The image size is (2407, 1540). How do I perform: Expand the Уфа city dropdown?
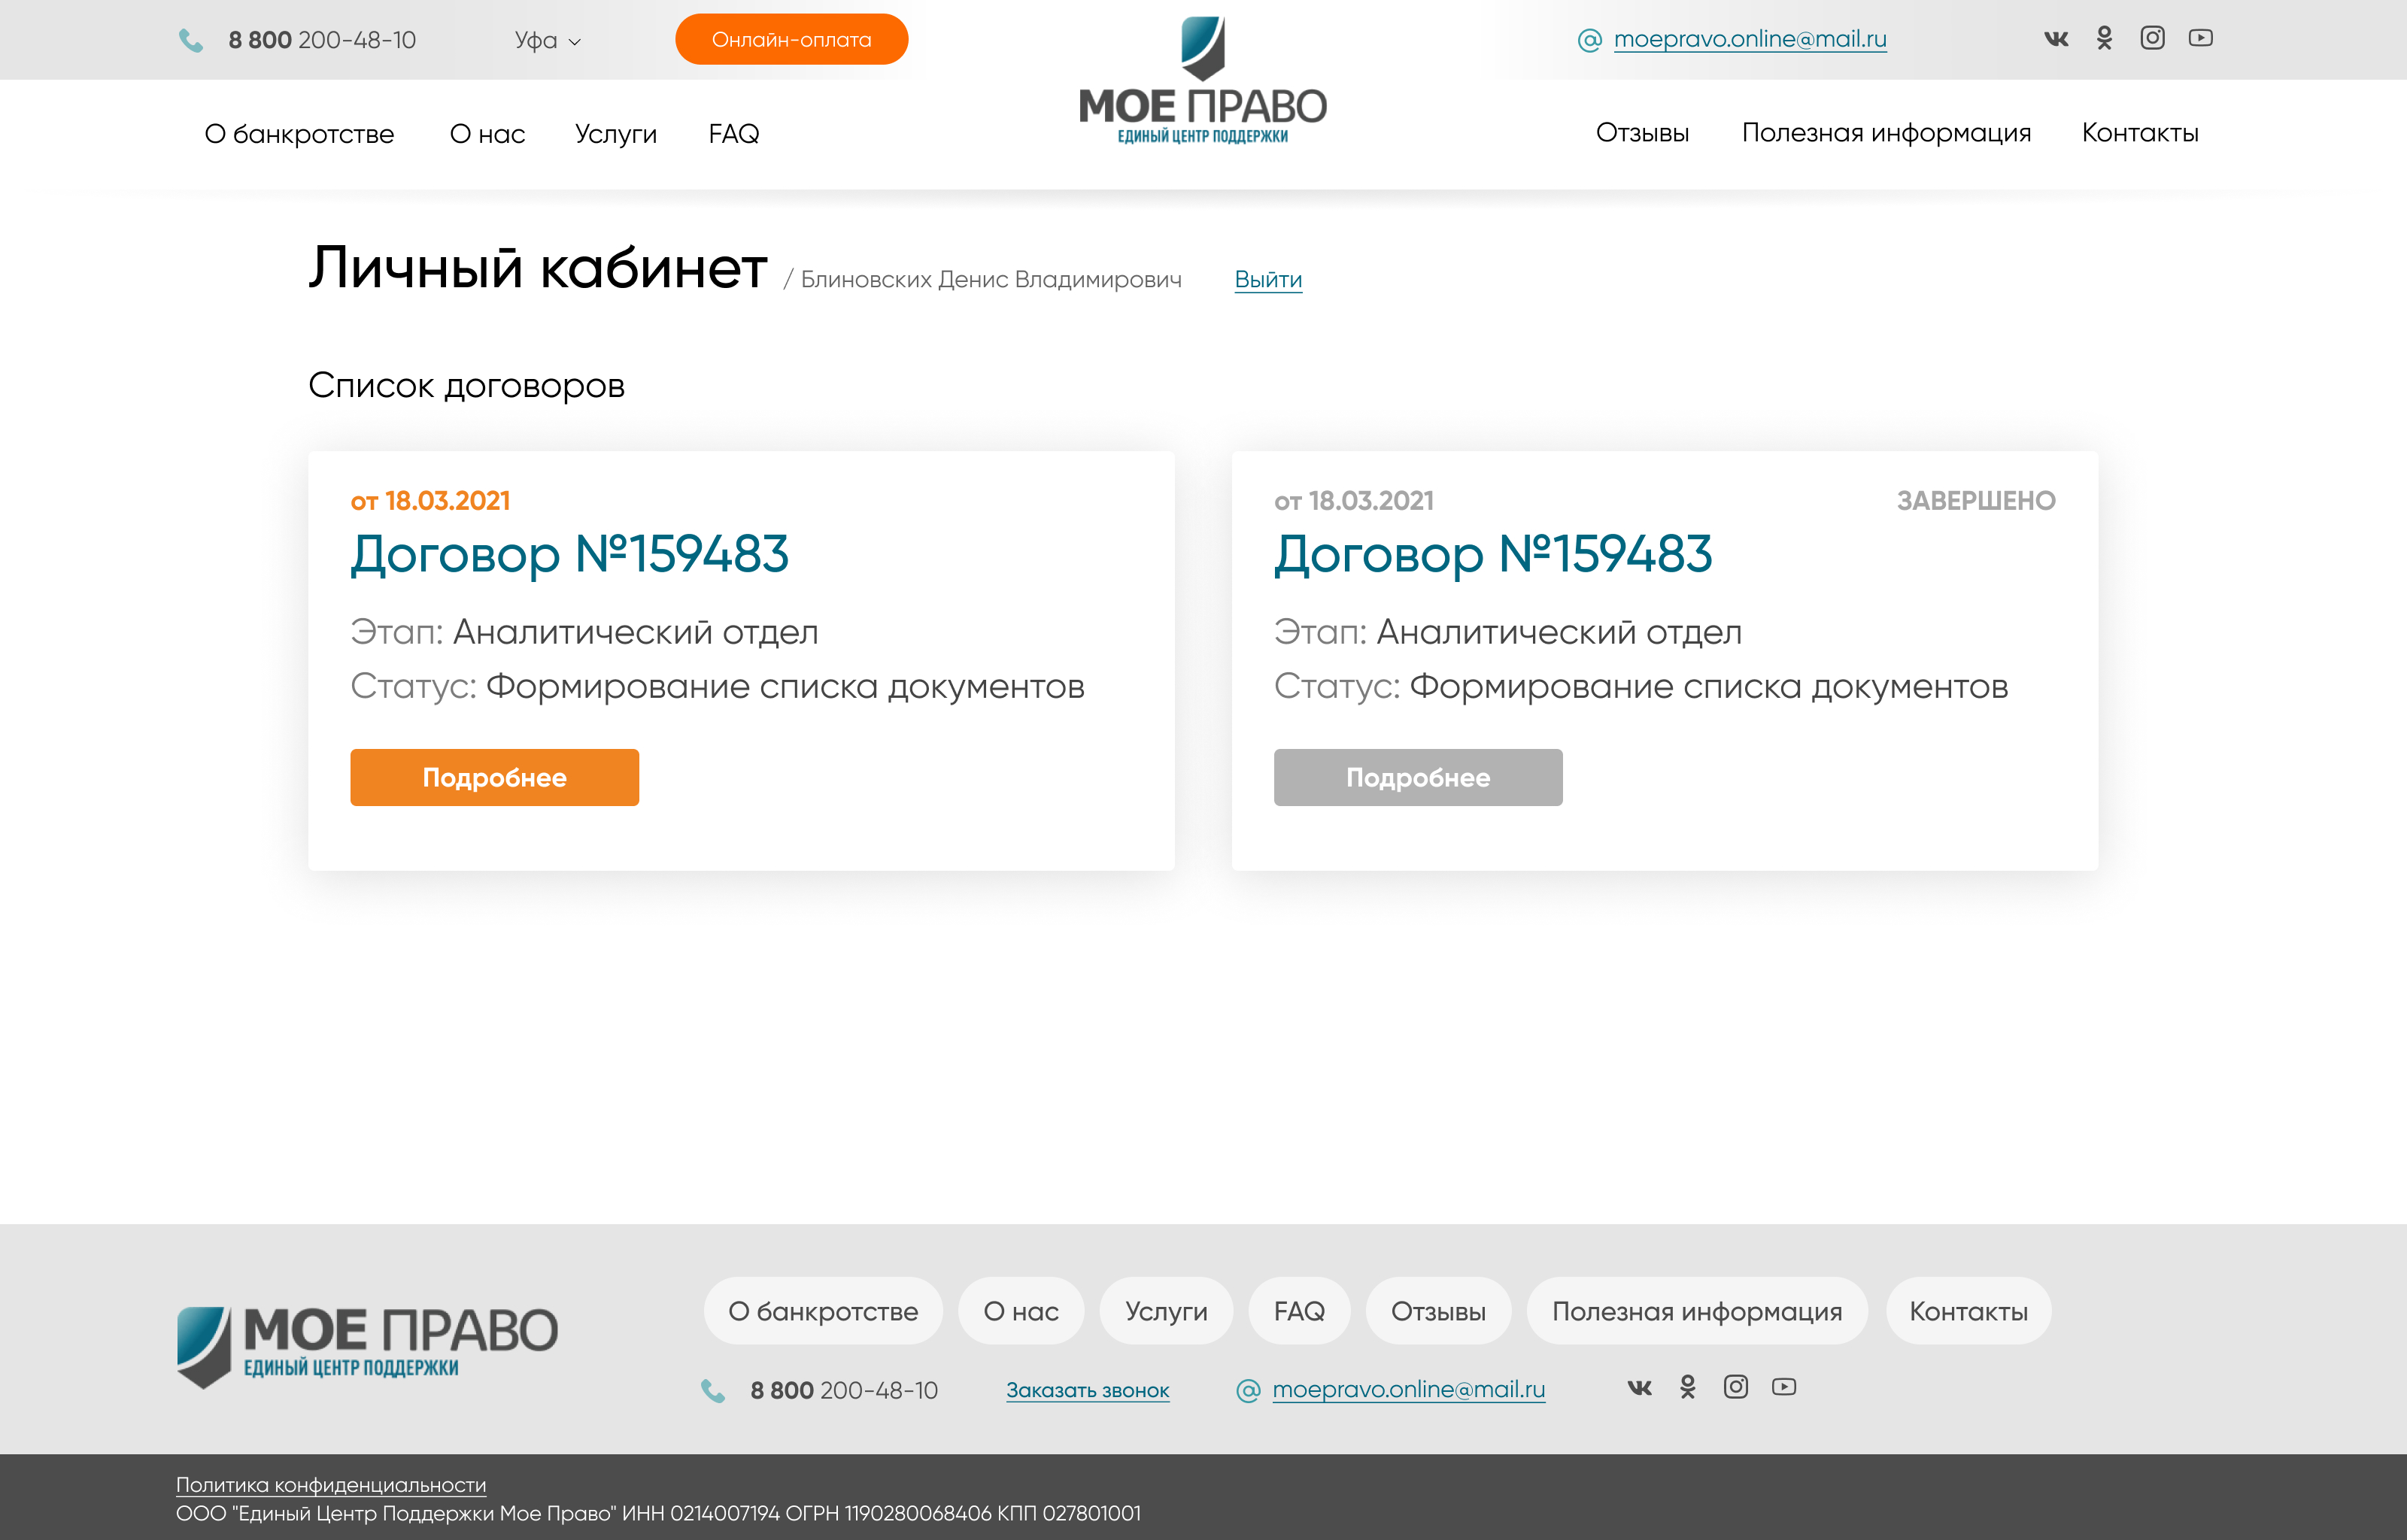[547, 40]
